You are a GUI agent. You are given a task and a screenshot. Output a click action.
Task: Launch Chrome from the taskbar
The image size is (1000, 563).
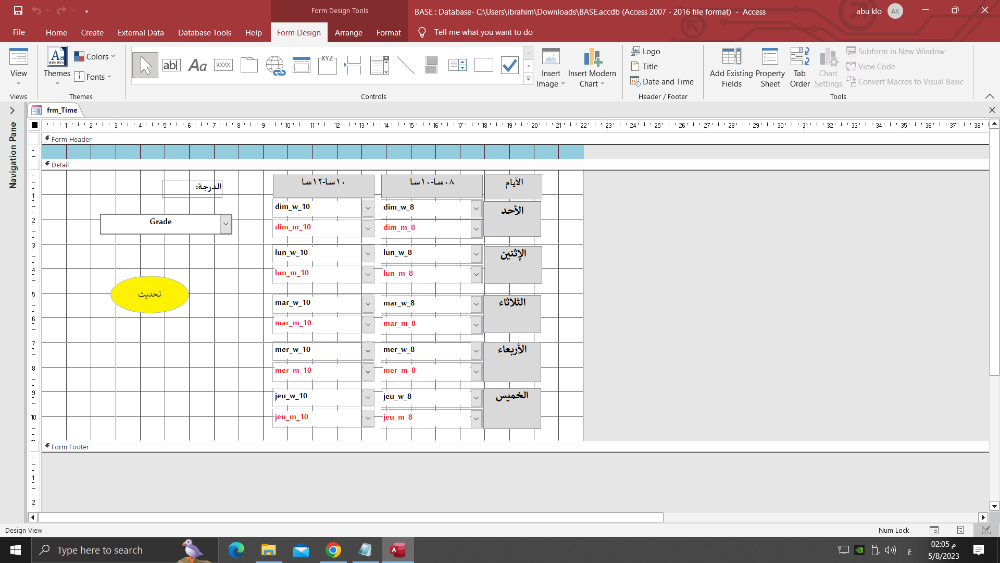[333, 550]
